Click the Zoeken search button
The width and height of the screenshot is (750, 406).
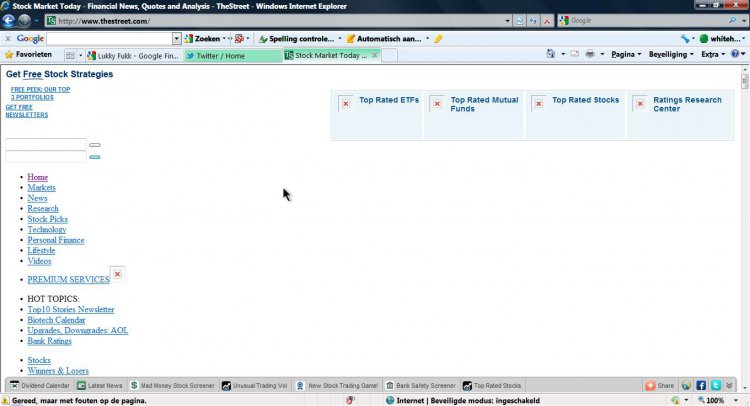pos(203,39)
